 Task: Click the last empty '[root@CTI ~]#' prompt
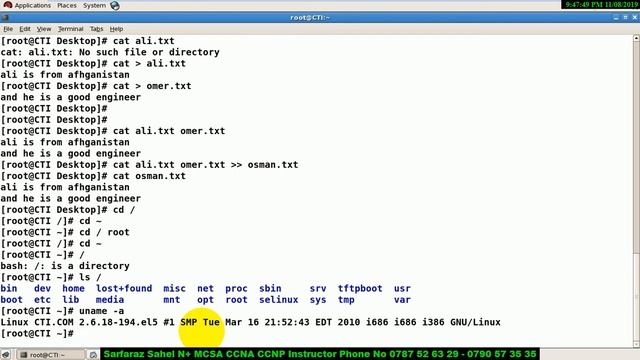(x=37, y=333)
